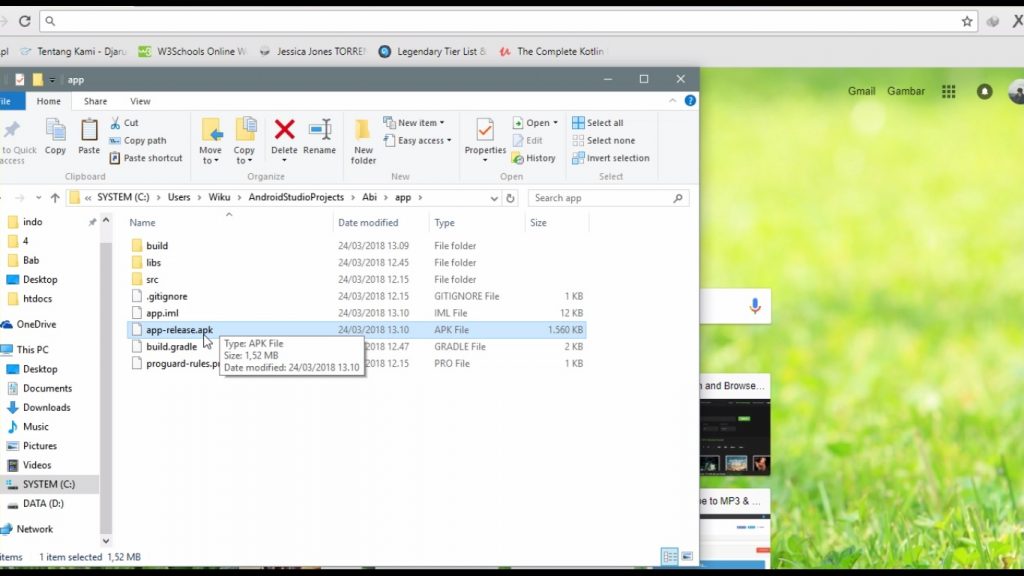
Task: Switch to the View ribbon tab
Action: tap(140, 101)
